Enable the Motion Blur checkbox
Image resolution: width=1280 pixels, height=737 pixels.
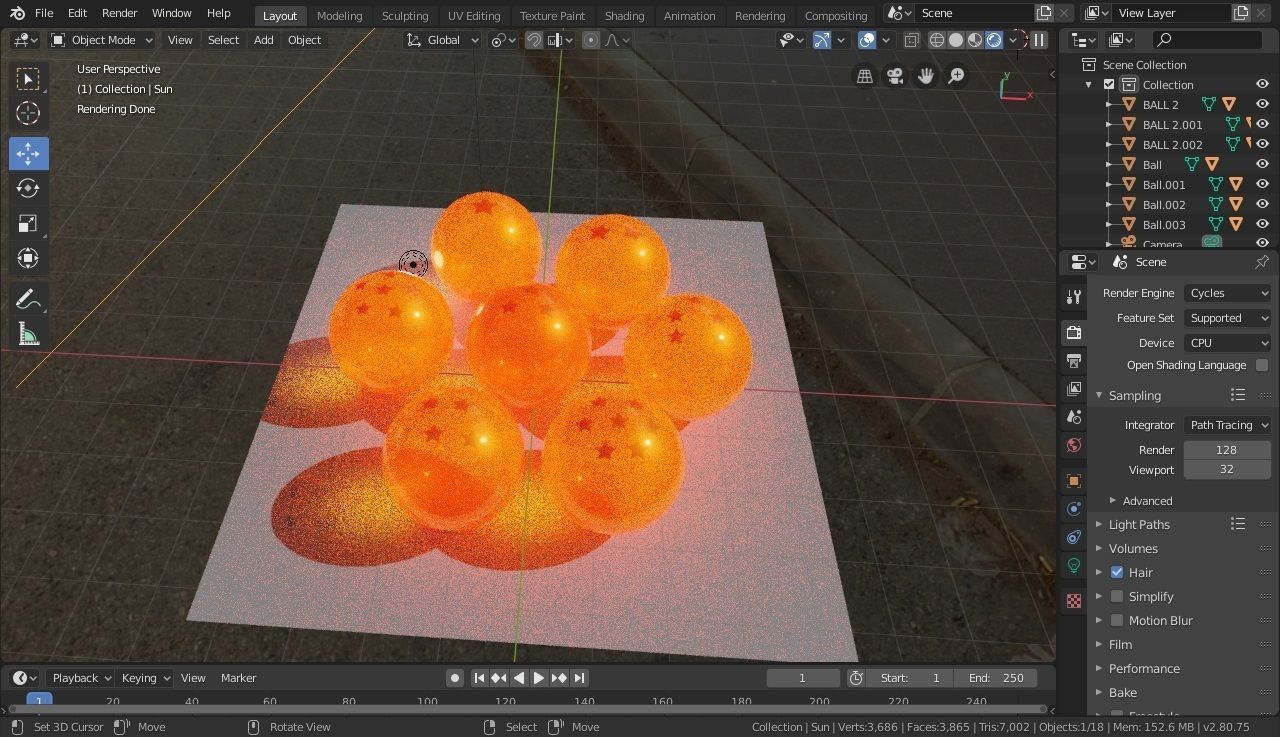pos(1117,620)
